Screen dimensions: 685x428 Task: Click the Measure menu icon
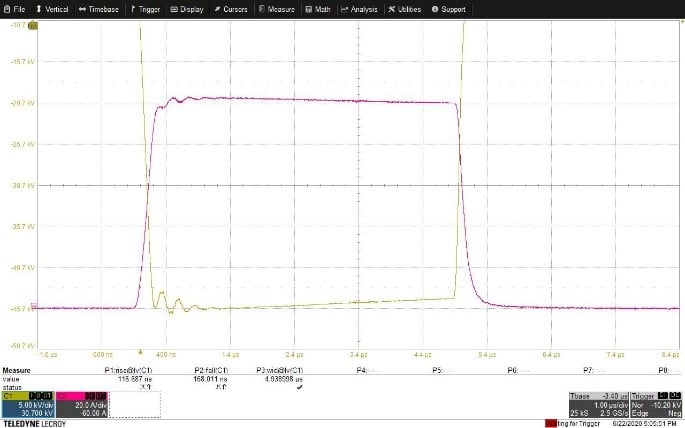click(x=262, y=9)
